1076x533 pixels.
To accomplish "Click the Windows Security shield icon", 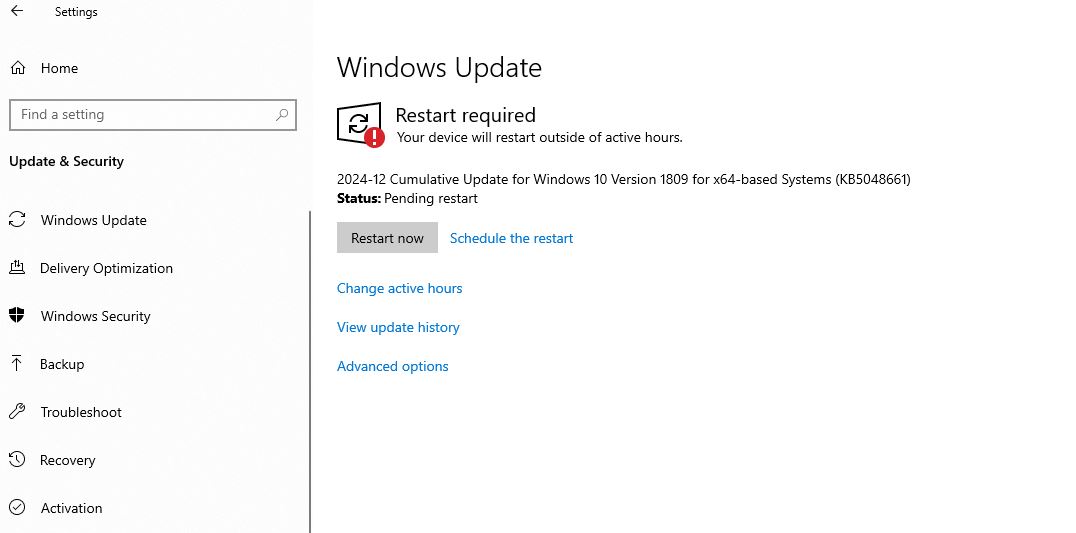I will [17, 316].
